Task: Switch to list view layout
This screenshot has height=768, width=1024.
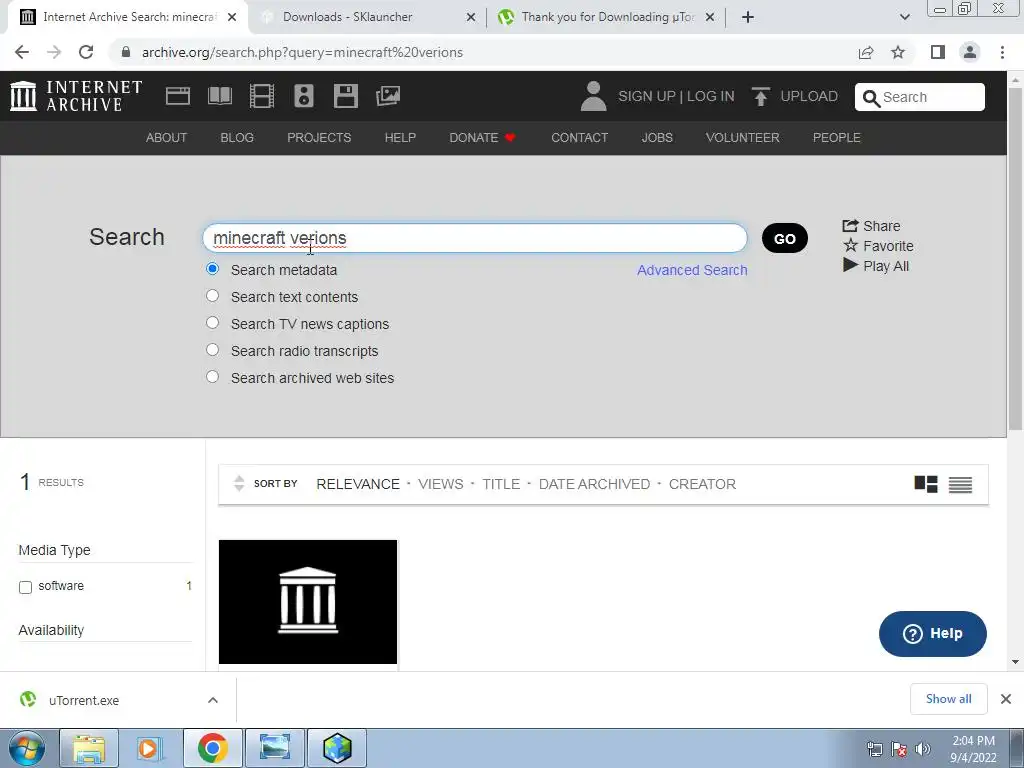Action: tap(960, 484)
